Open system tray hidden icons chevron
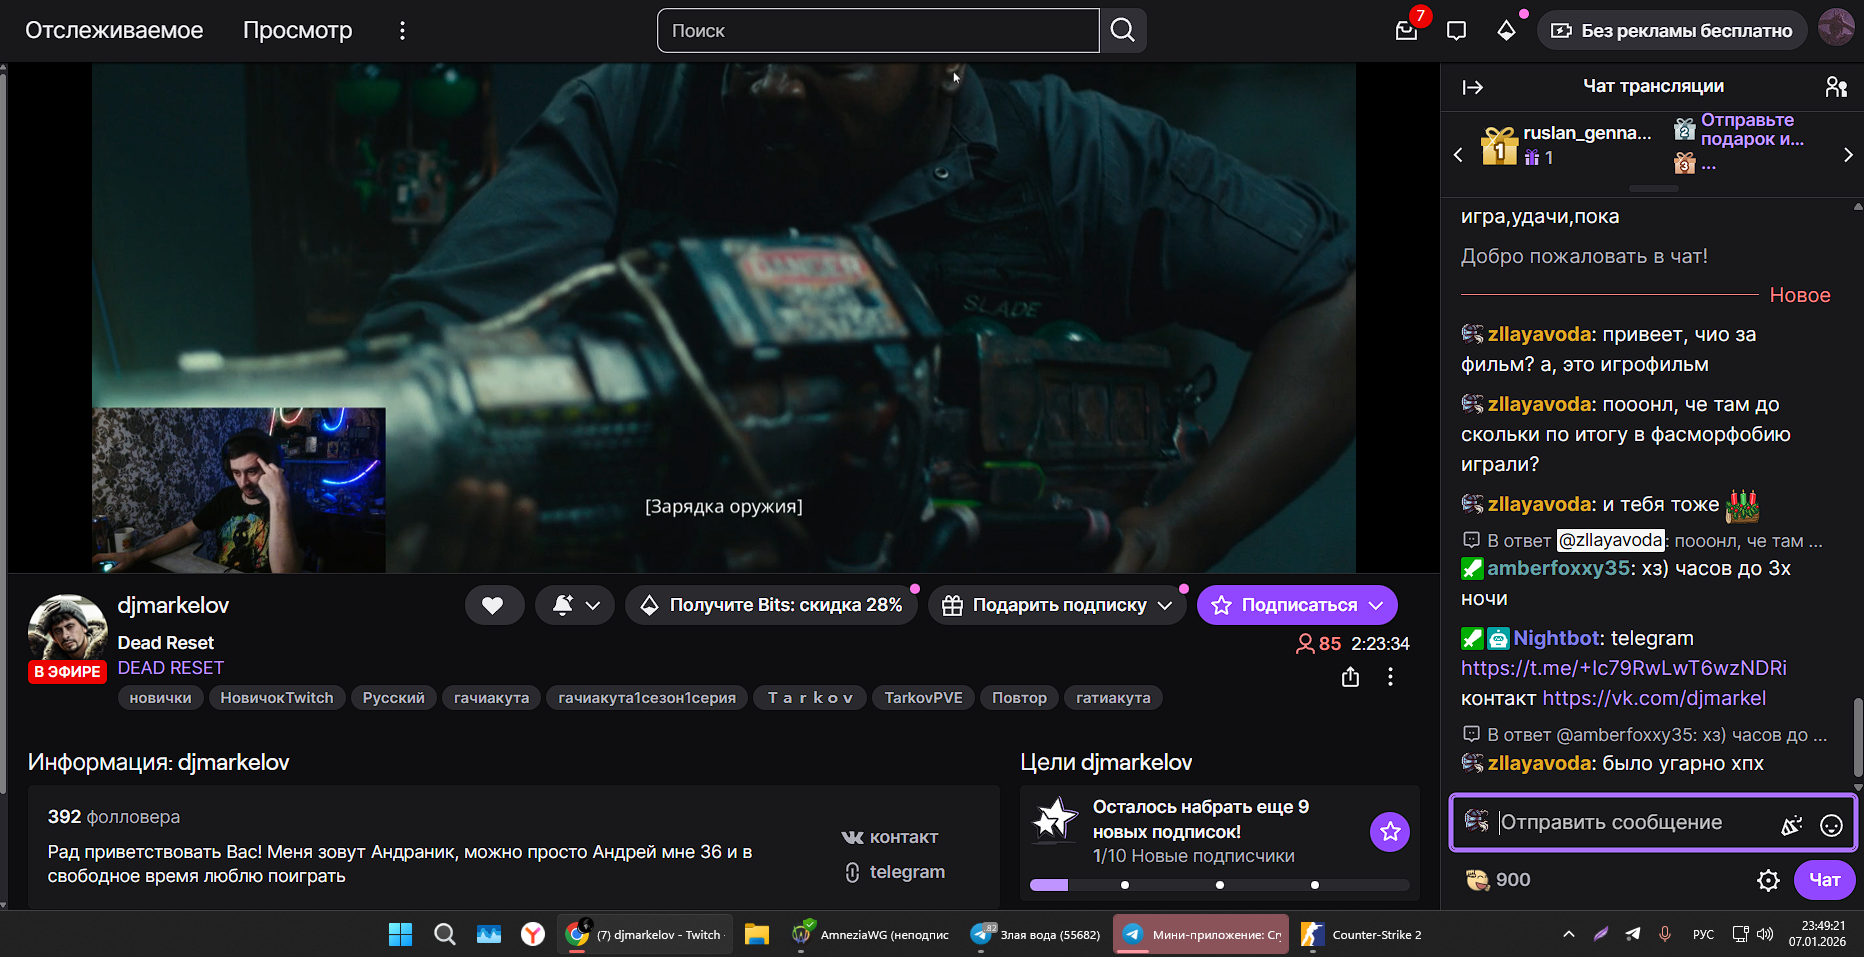Screen dimensions: 1864x957 click(x=1569, y=934)
